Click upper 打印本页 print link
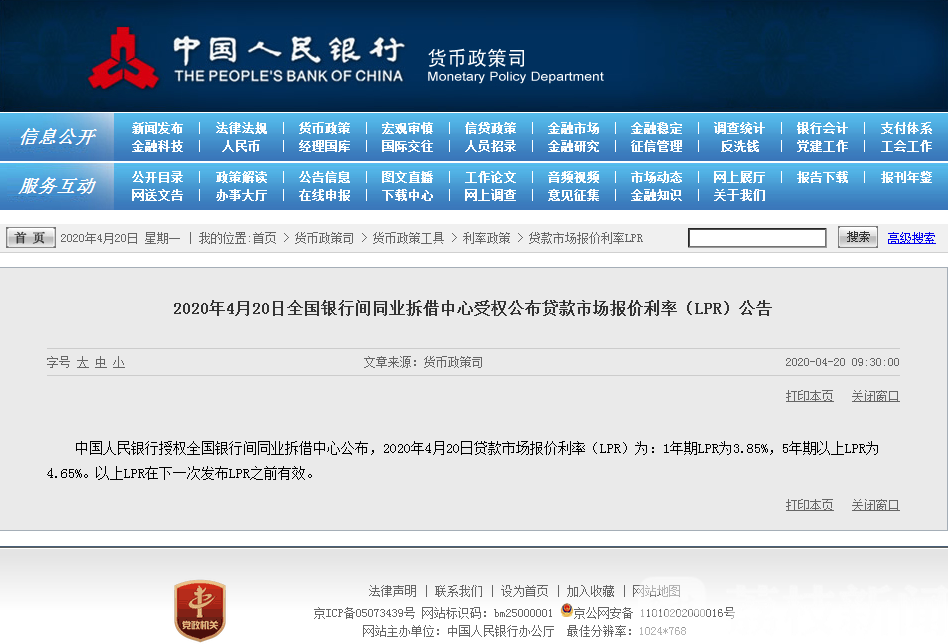Viewport: 951px width, 644px height. [x=809, y=396]
